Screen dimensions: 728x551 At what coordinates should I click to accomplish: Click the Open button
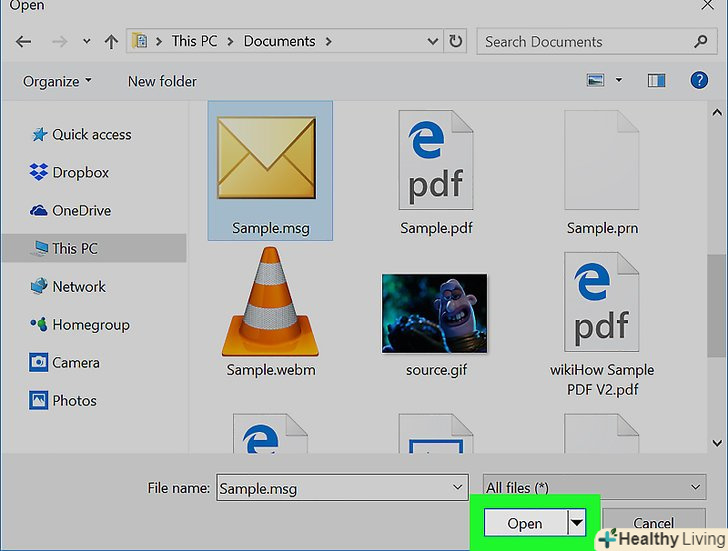tap(525, 523)
